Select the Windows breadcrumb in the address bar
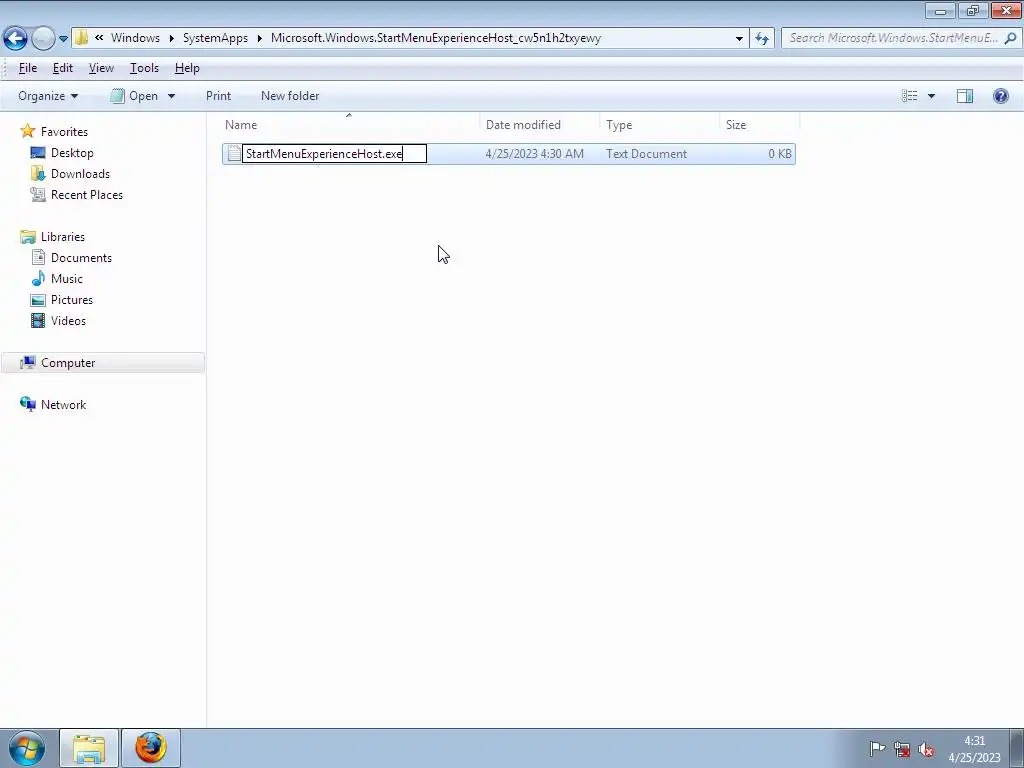Viewport: 1024px width, 768px height. pos(135,38)
